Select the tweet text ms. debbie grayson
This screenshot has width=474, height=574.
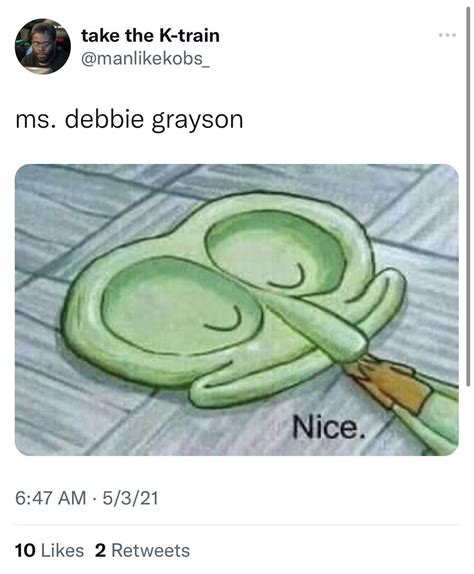(129, 120)
